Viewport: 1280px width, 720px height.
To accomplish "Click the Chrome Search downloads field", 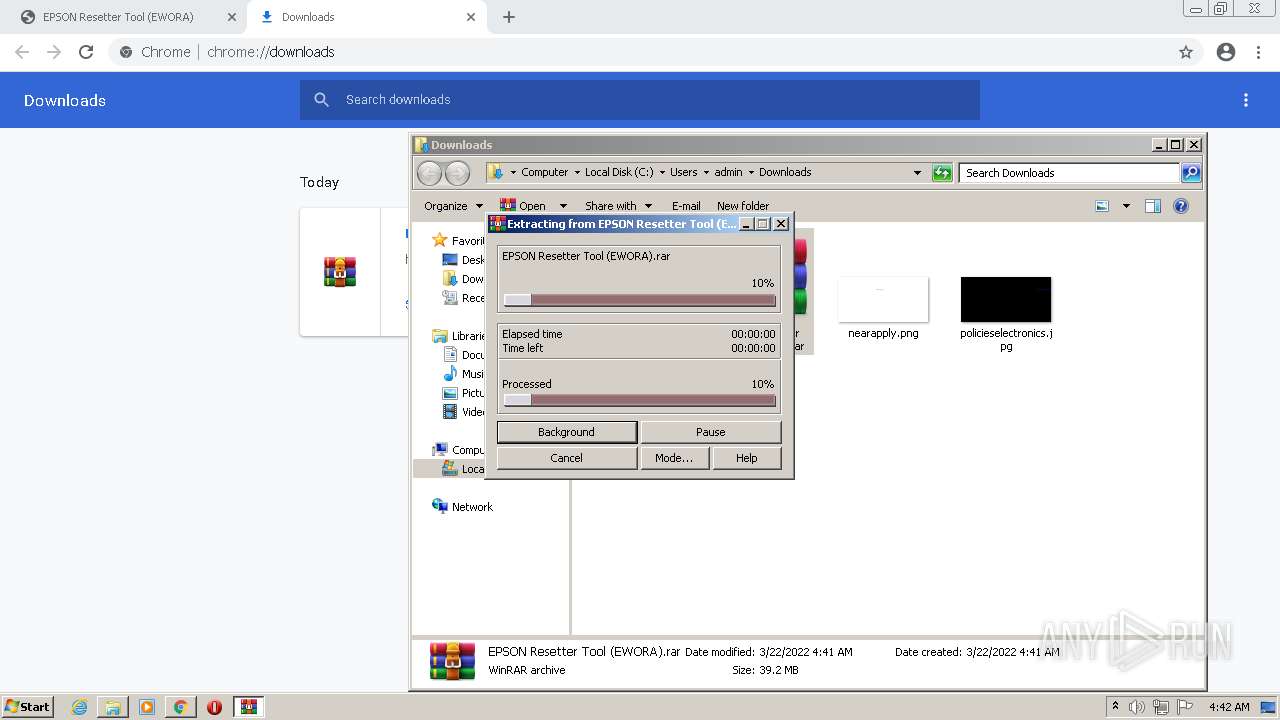I will (640, 100).
